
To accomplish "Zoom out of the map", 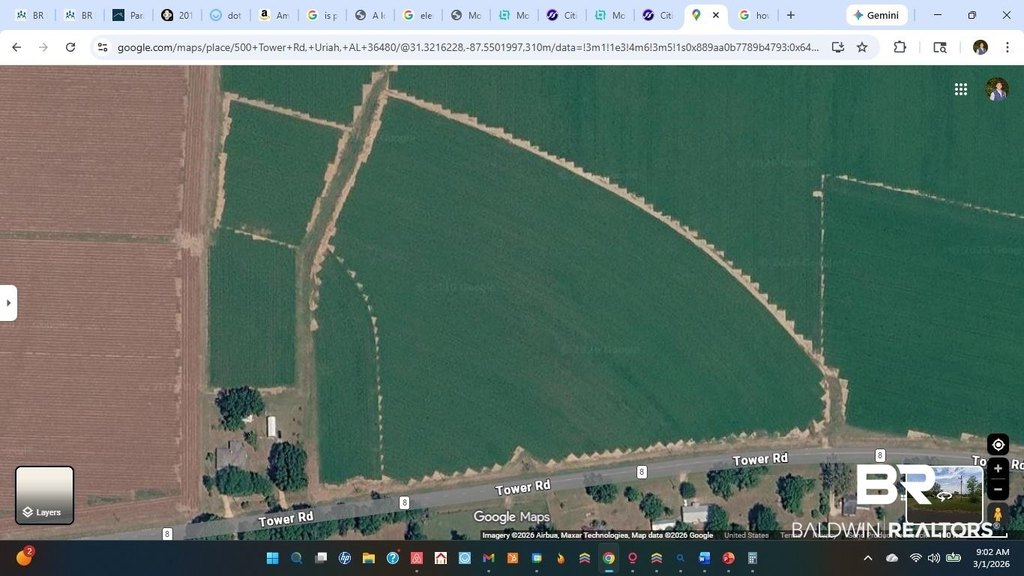I will click(x=998, y=489).
